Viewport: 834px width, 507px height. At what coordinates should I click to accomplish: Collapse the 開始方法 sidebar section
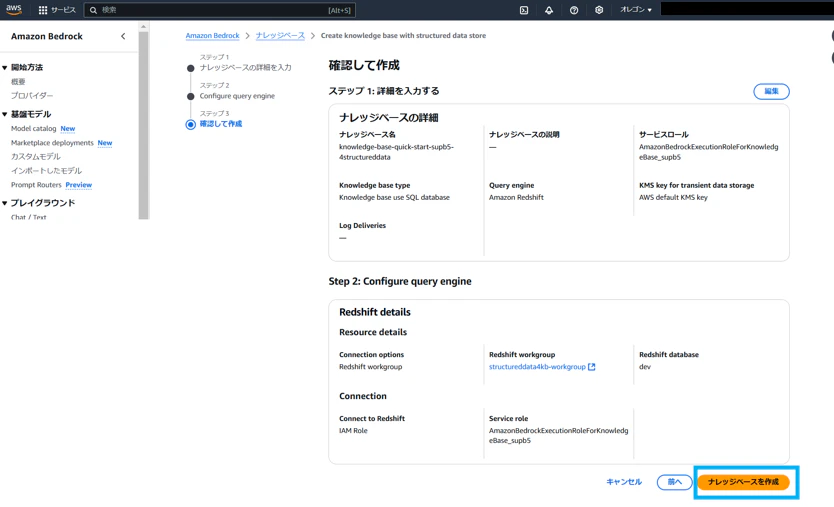5,68
